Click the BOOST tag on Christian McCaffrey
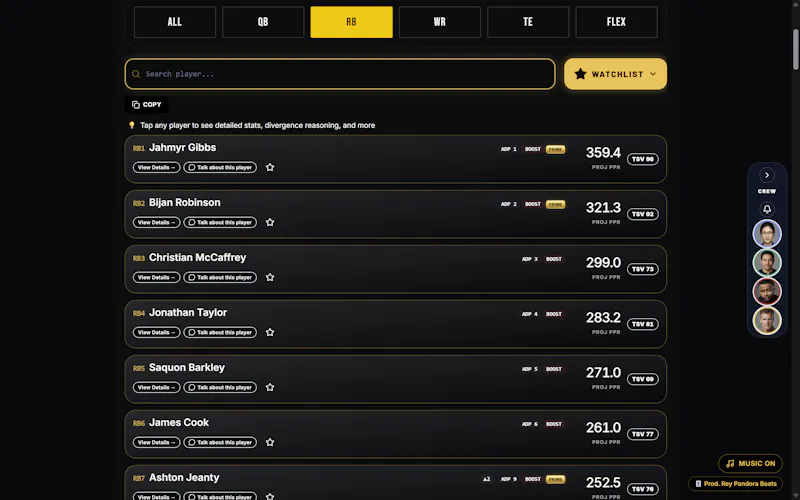800x500 pixels. pyautogui.click(x=554, y=259)
